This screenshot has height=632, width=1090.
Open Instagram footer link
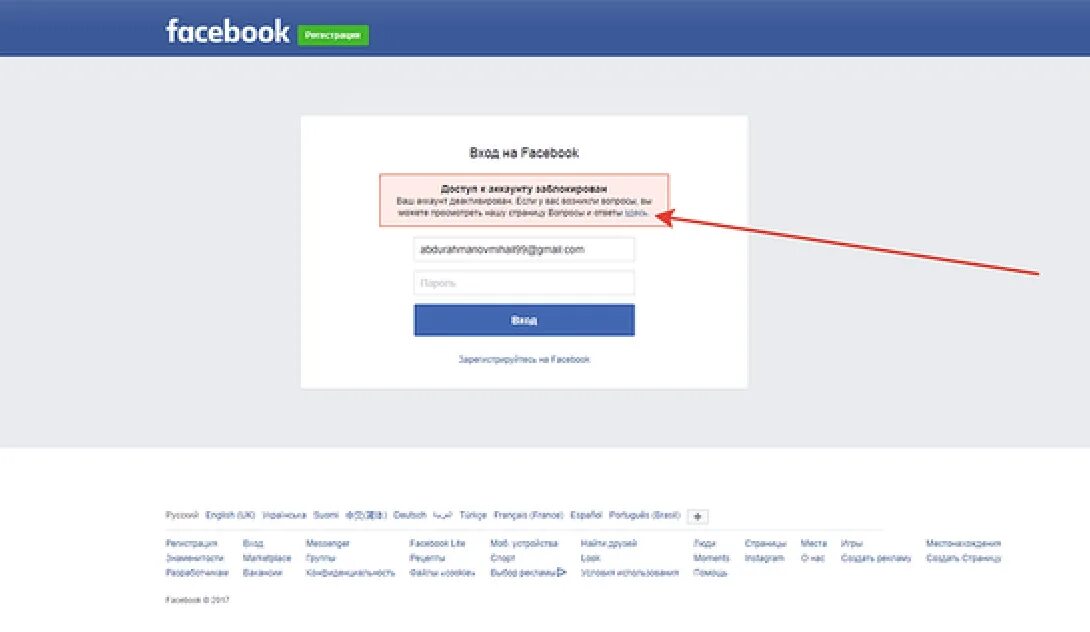[x=764, y=558]
